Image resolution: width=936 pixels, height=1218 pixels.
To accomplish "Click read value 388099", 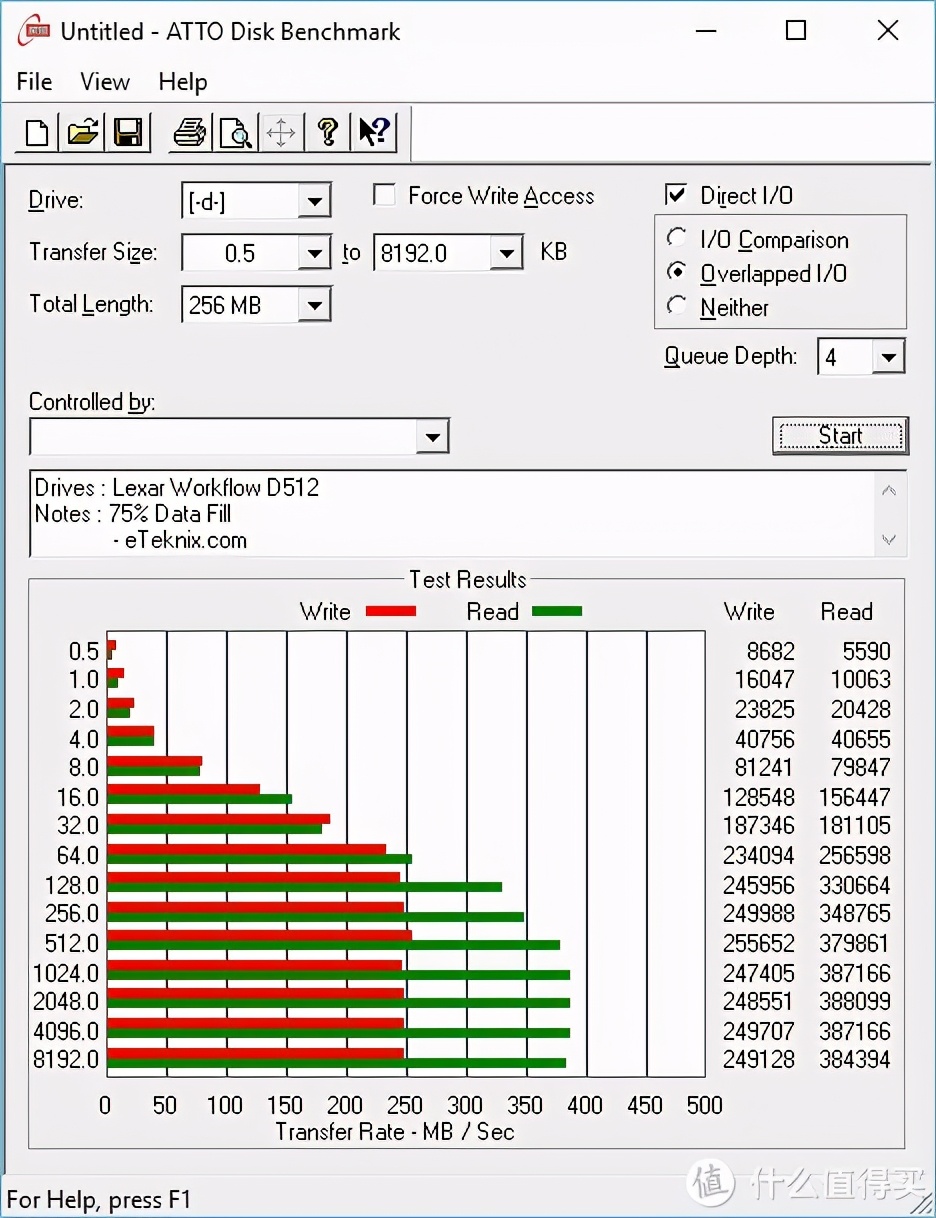I will tap(855, 1001).
